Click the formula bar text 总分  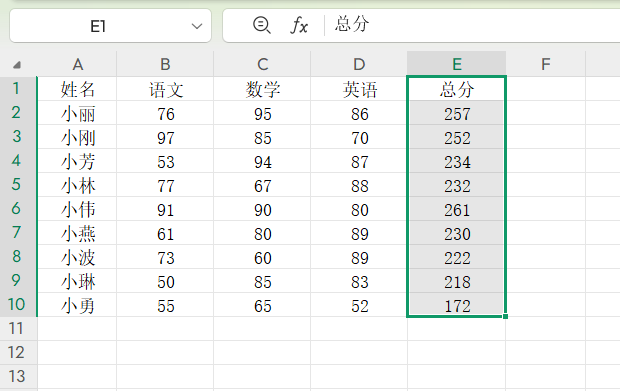point(352,24)
